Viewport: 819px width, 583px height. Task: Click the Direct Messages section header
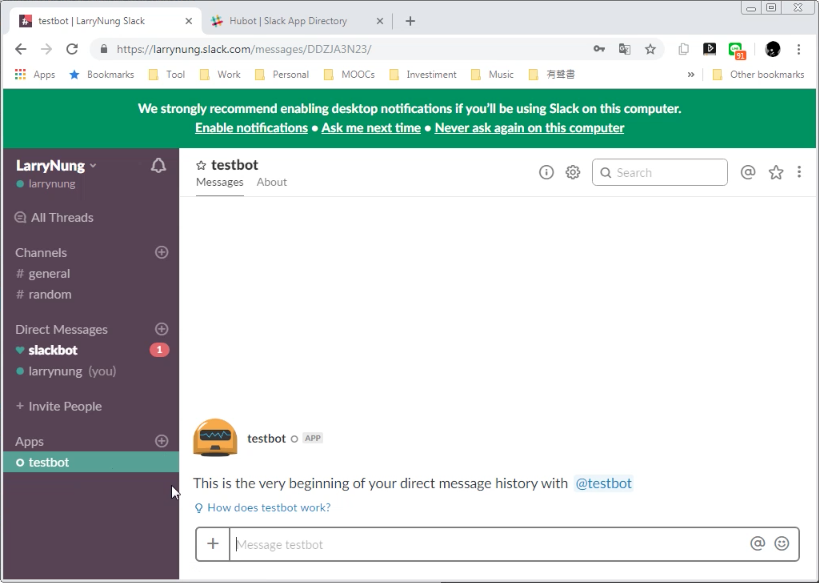point(62,330)
